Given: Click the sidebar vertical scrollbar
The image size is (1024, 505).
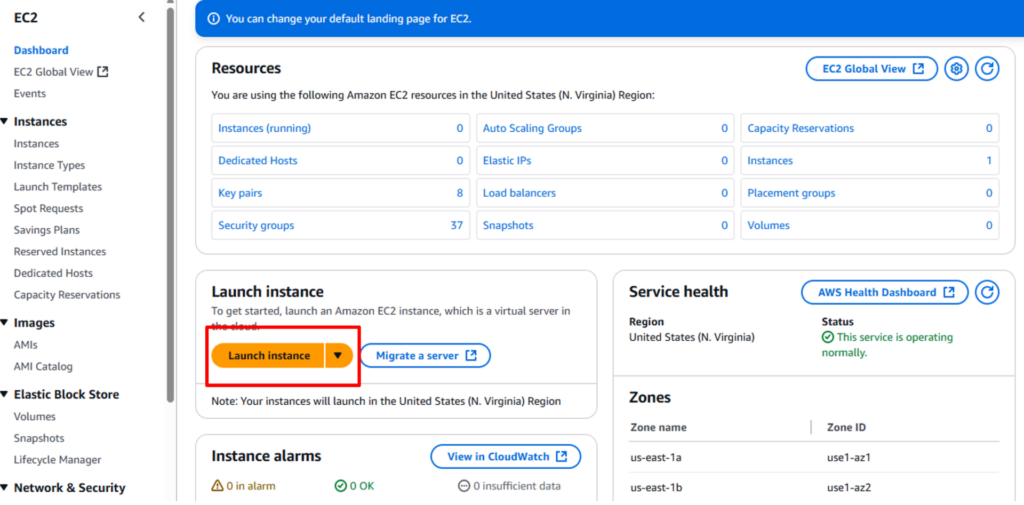Looking at the screenshot, I should coord(170,203).
